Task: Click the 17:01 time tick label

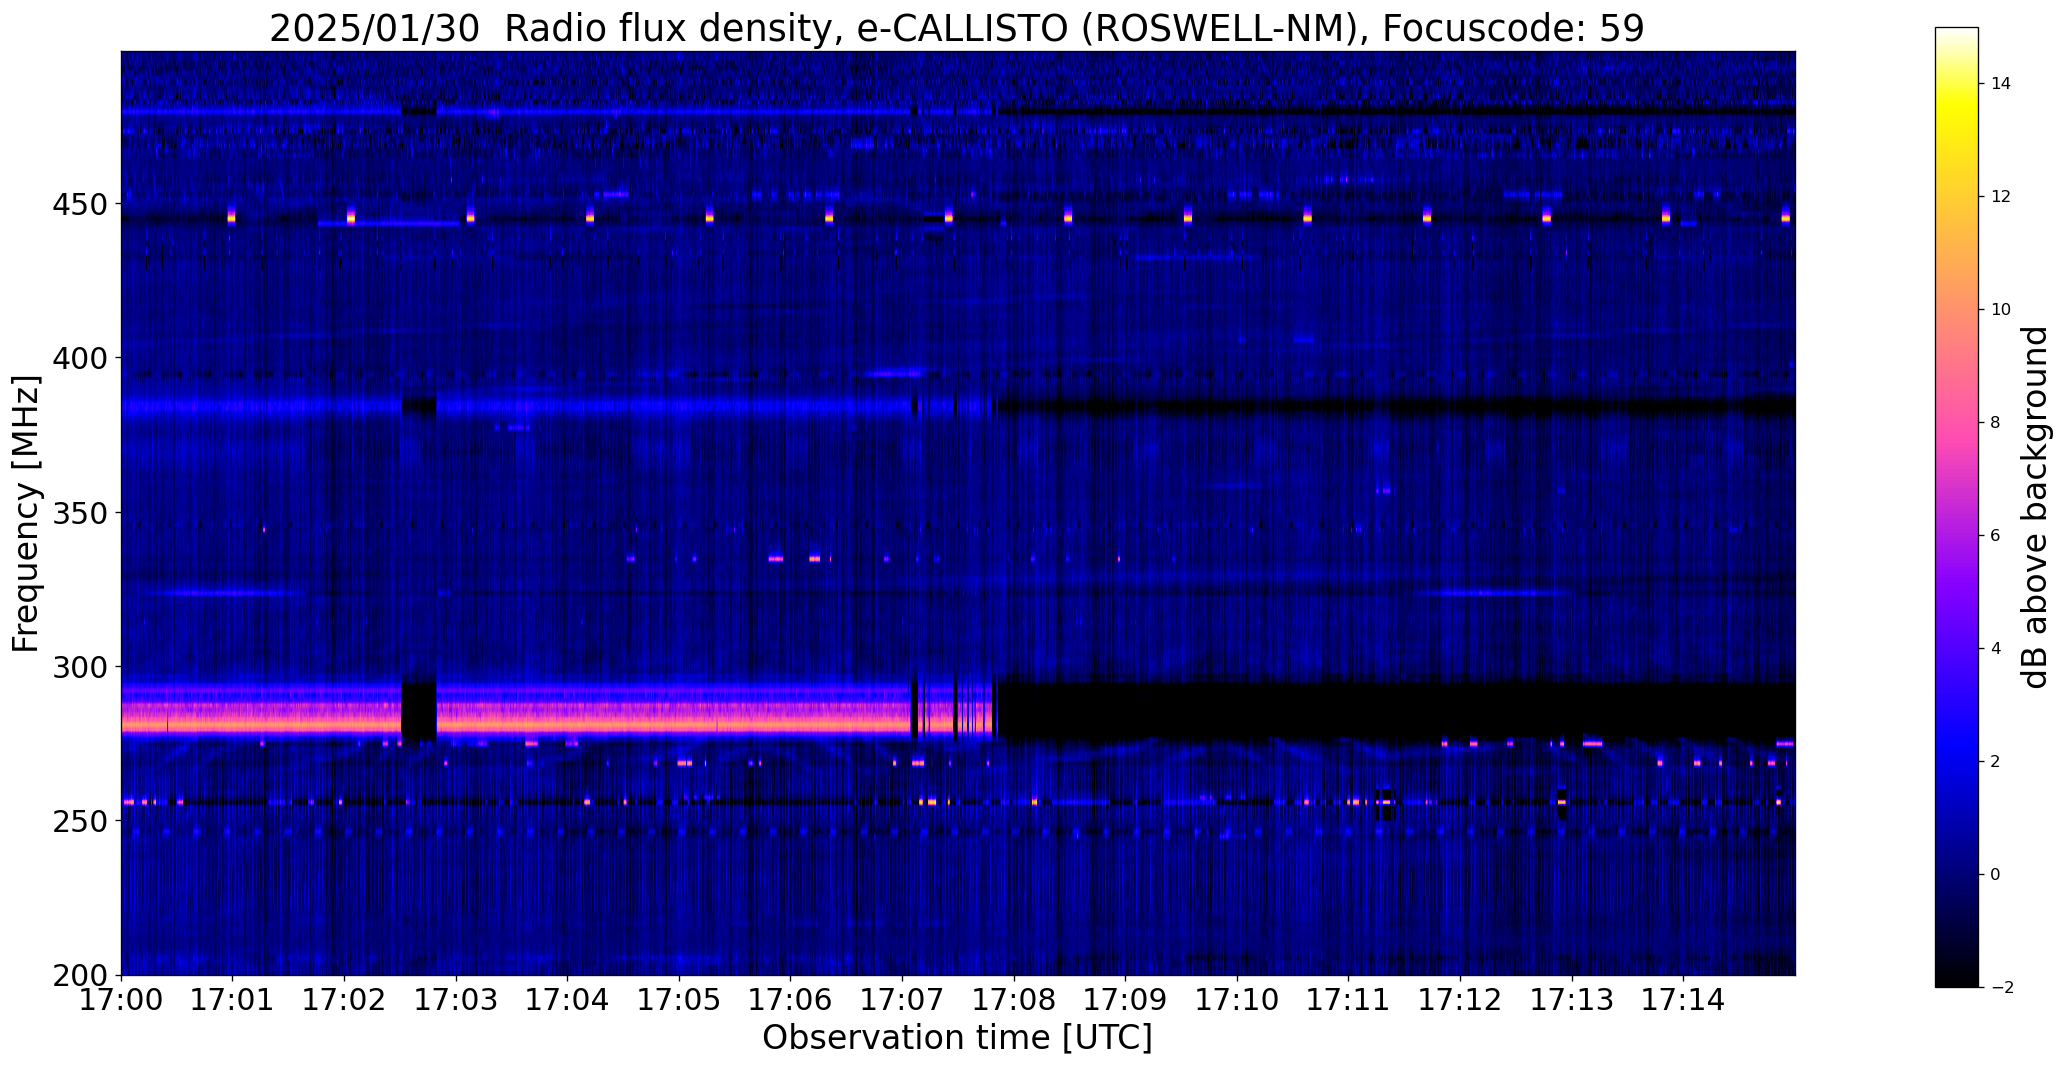Action: [233, 999]
